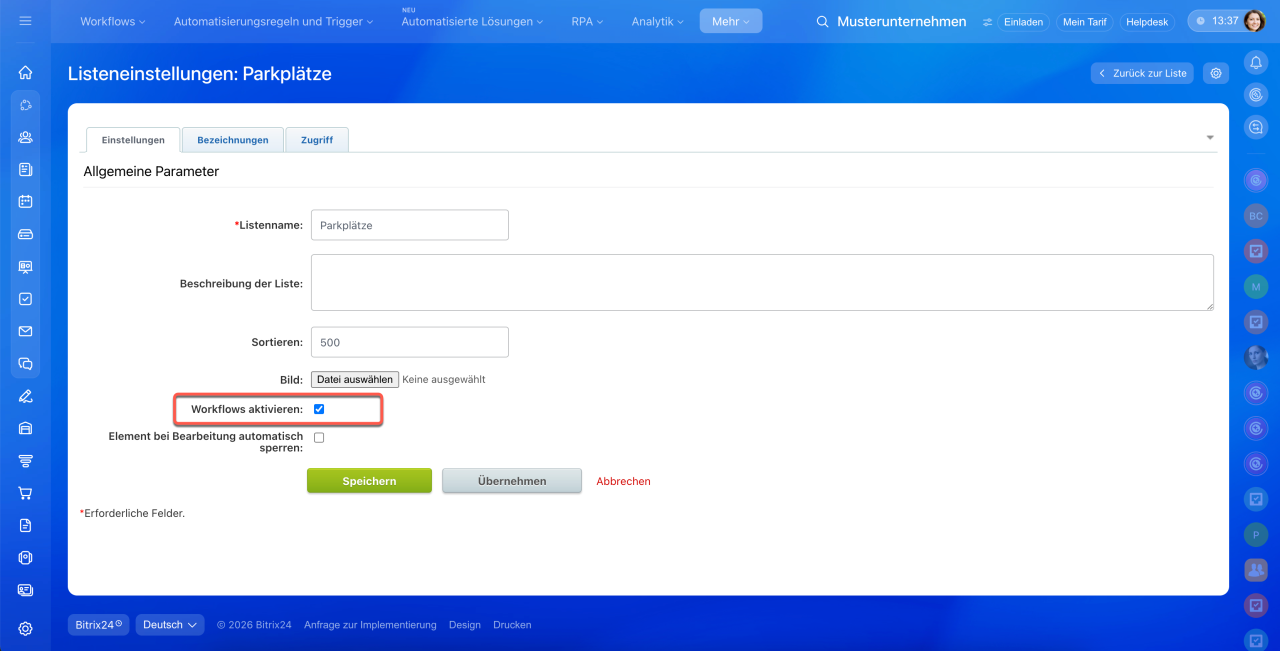Switch to the Zugriff tab
Image resolution: width=1280 pixels, height=651 pixels.
[317, 140]
